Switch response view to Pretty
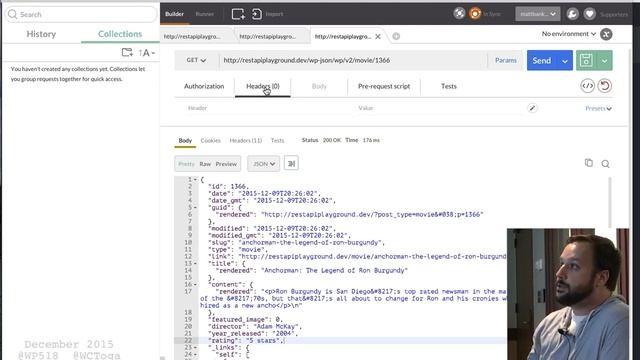640x360 pixels. (187, 164)
